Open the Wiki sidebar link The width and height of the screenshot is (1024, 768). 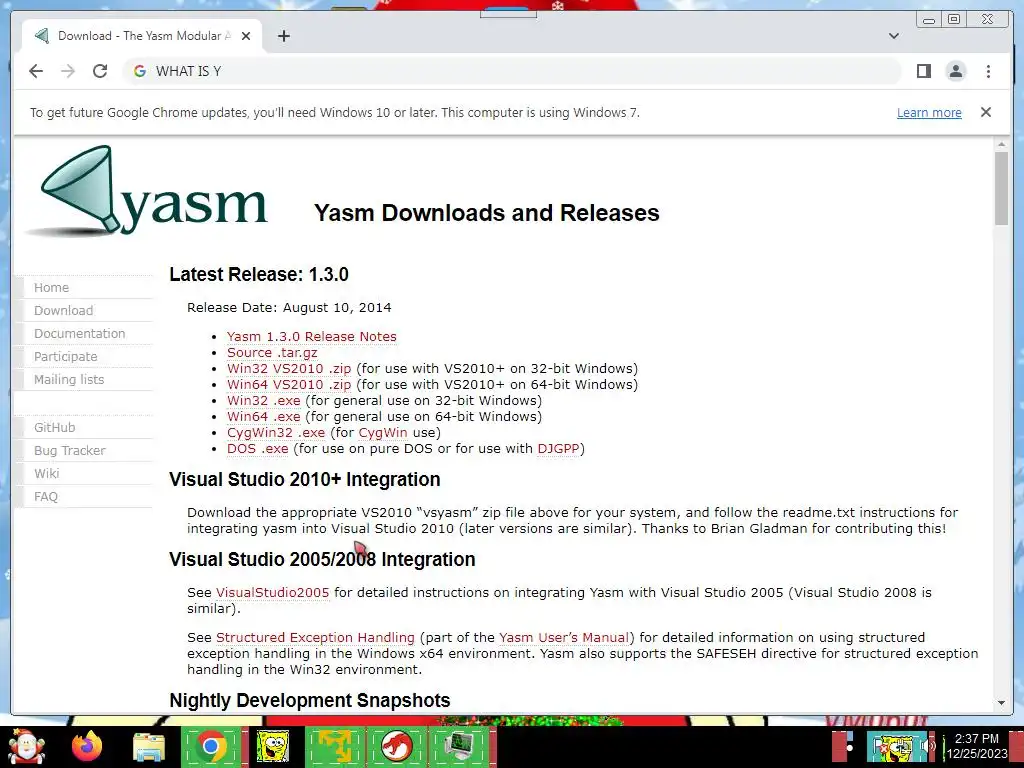[46, 473]
